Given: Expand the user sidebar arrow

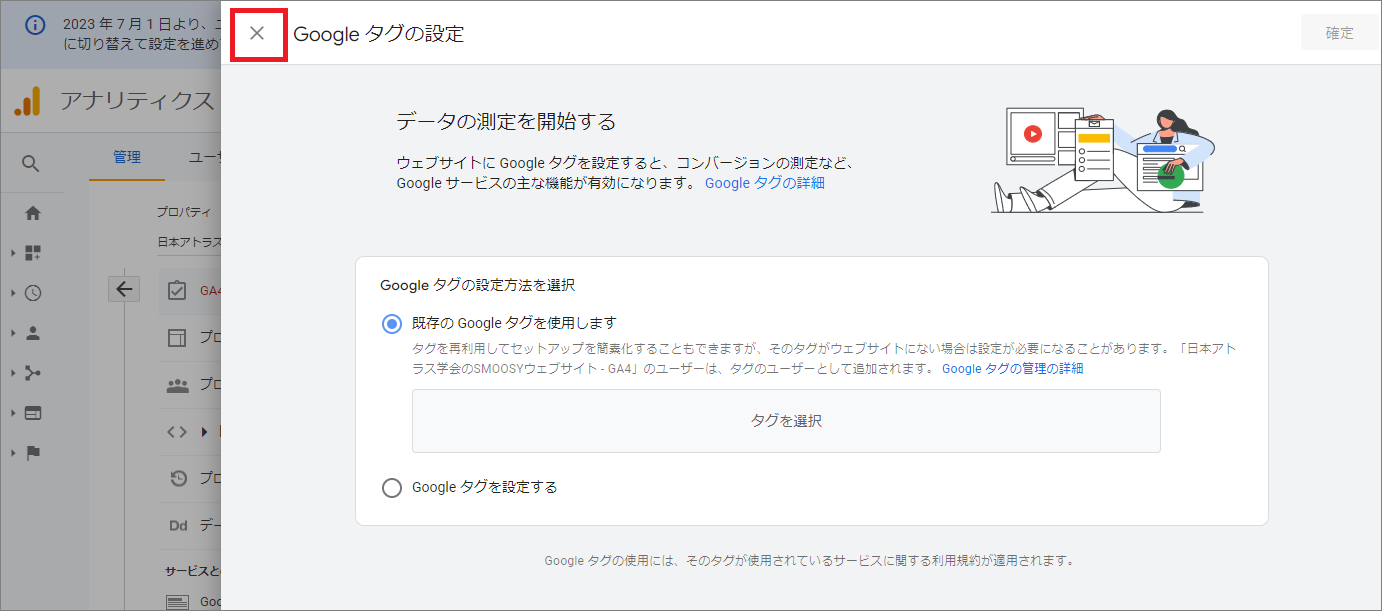Looking at the screenshot, I should [13, 333].
